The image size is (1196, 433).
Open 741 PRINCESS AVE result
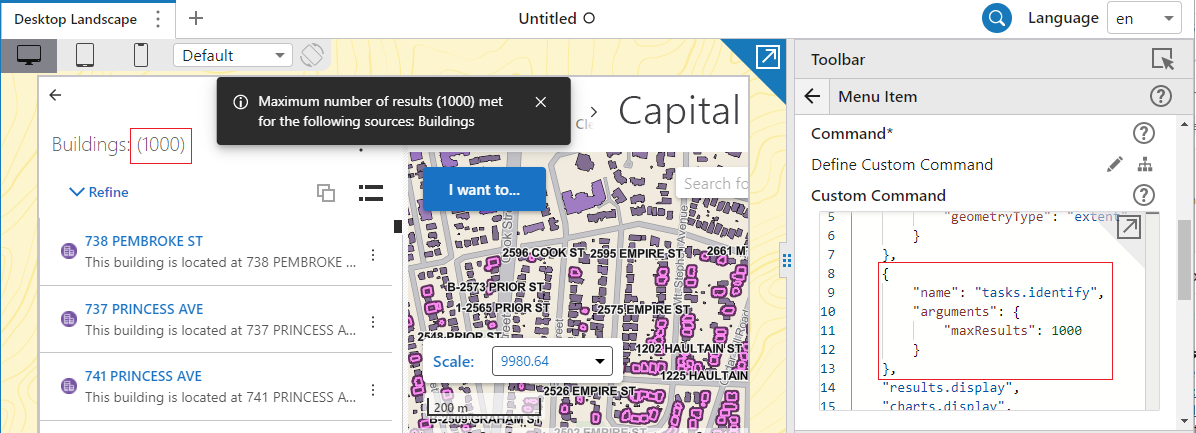(143, 376)
